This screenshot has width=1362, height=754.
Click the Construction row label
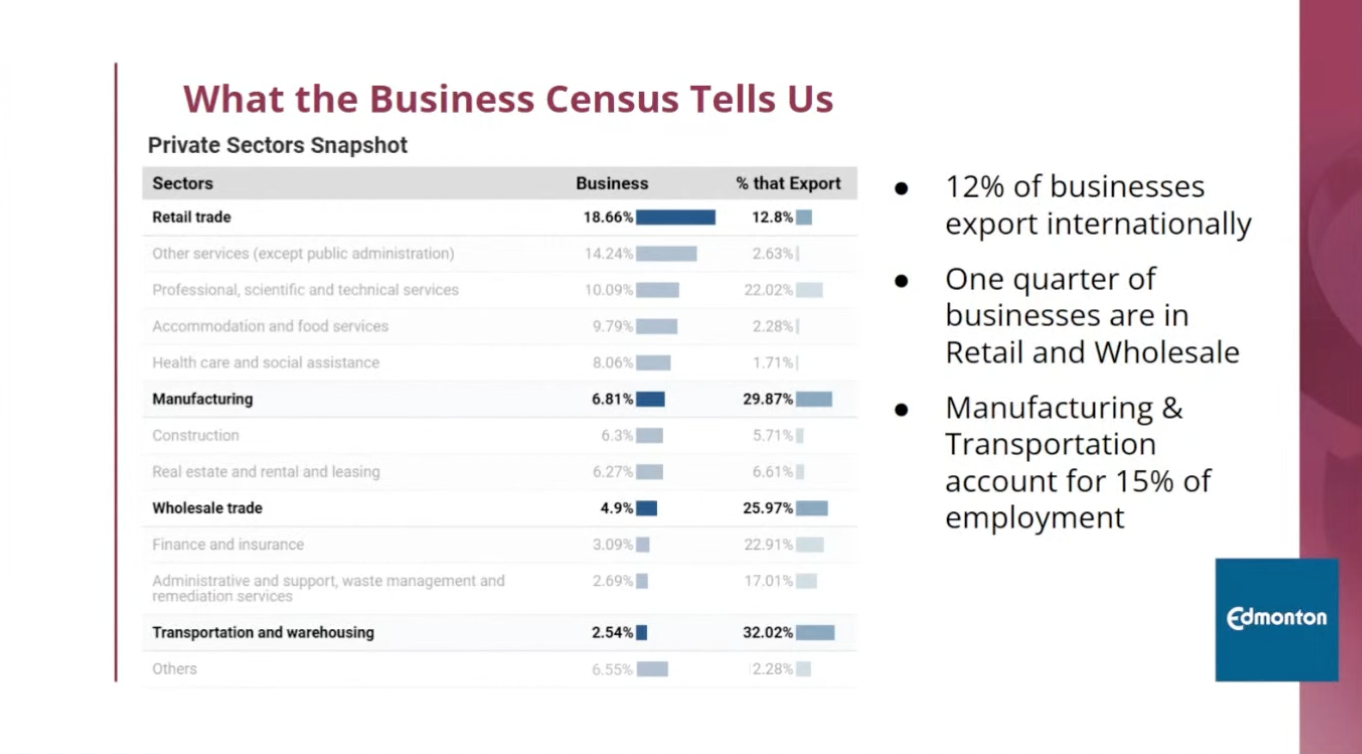point(196,436)
